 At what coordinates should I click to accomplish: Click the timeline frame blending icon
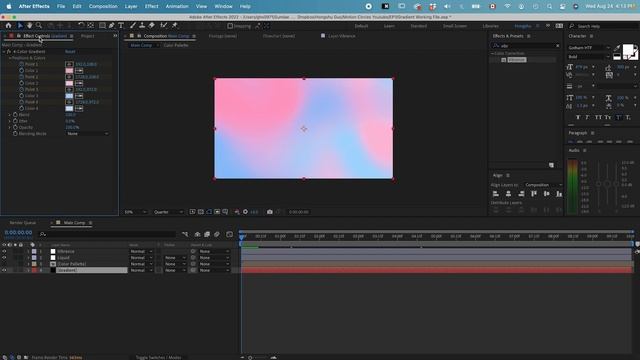tap(207, 234)
